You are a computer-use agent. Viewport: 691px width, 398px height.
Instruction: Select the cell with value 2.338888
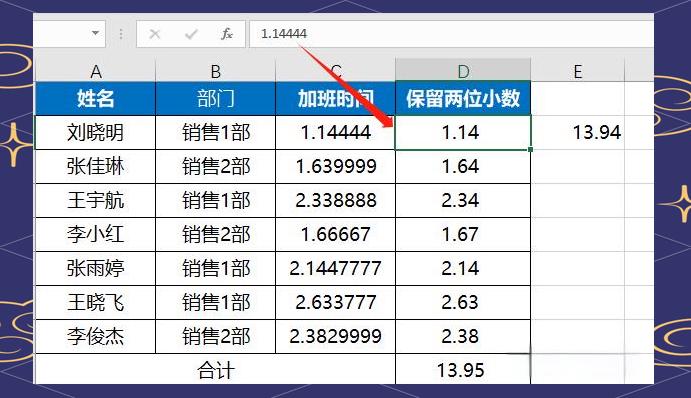click(335, 201)
